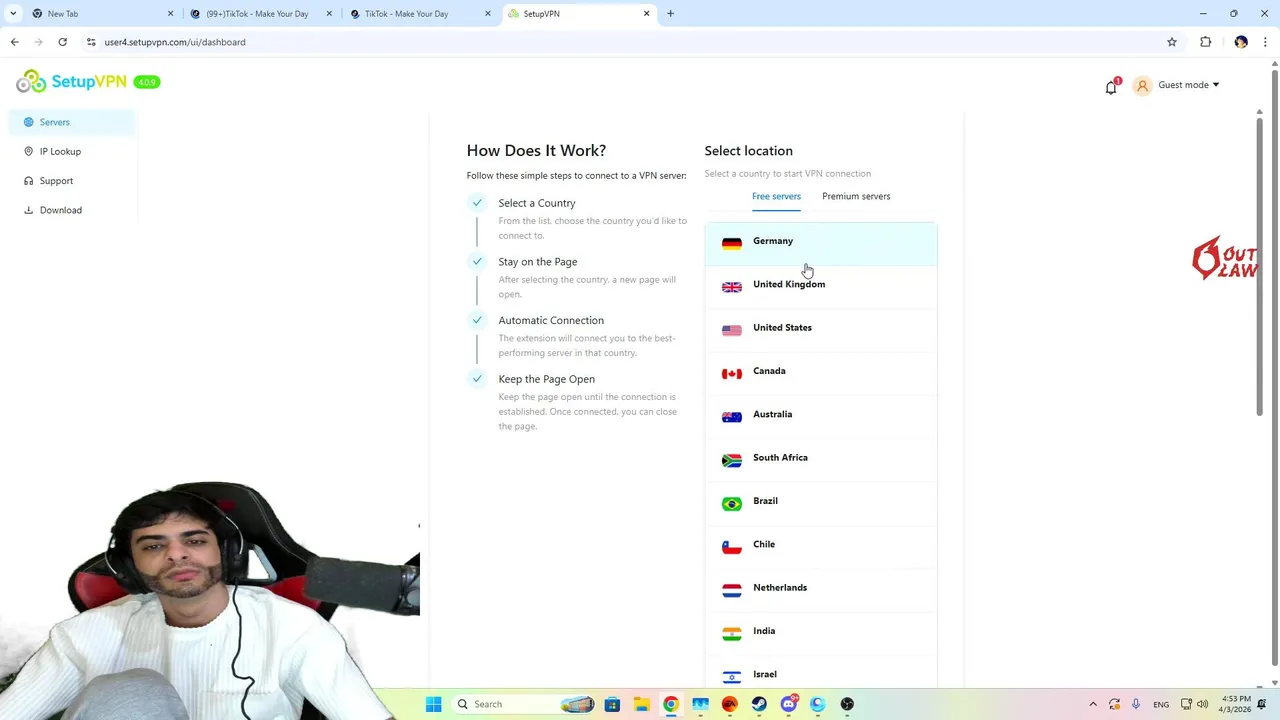
Task: Open the notifications bell
Action: coord(1111,87)
